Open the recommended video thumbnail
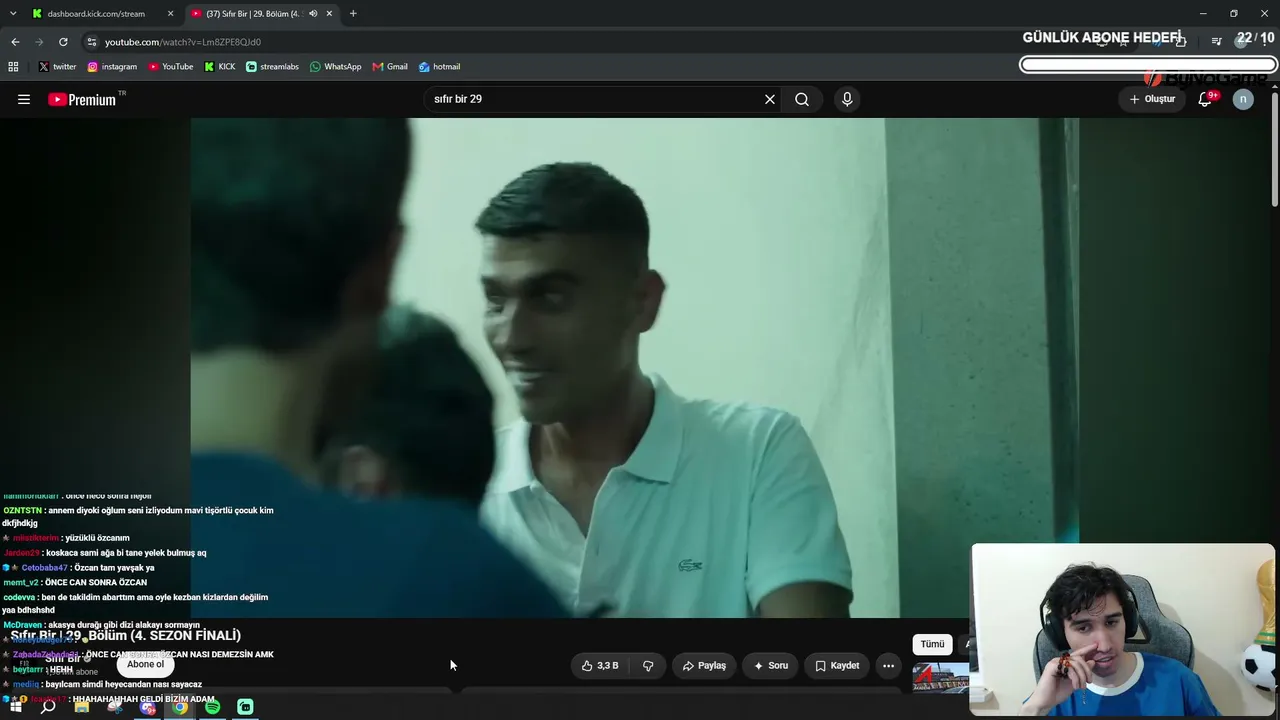The width and height of the screenshot is (1280, 720). (x=941, y=677)
